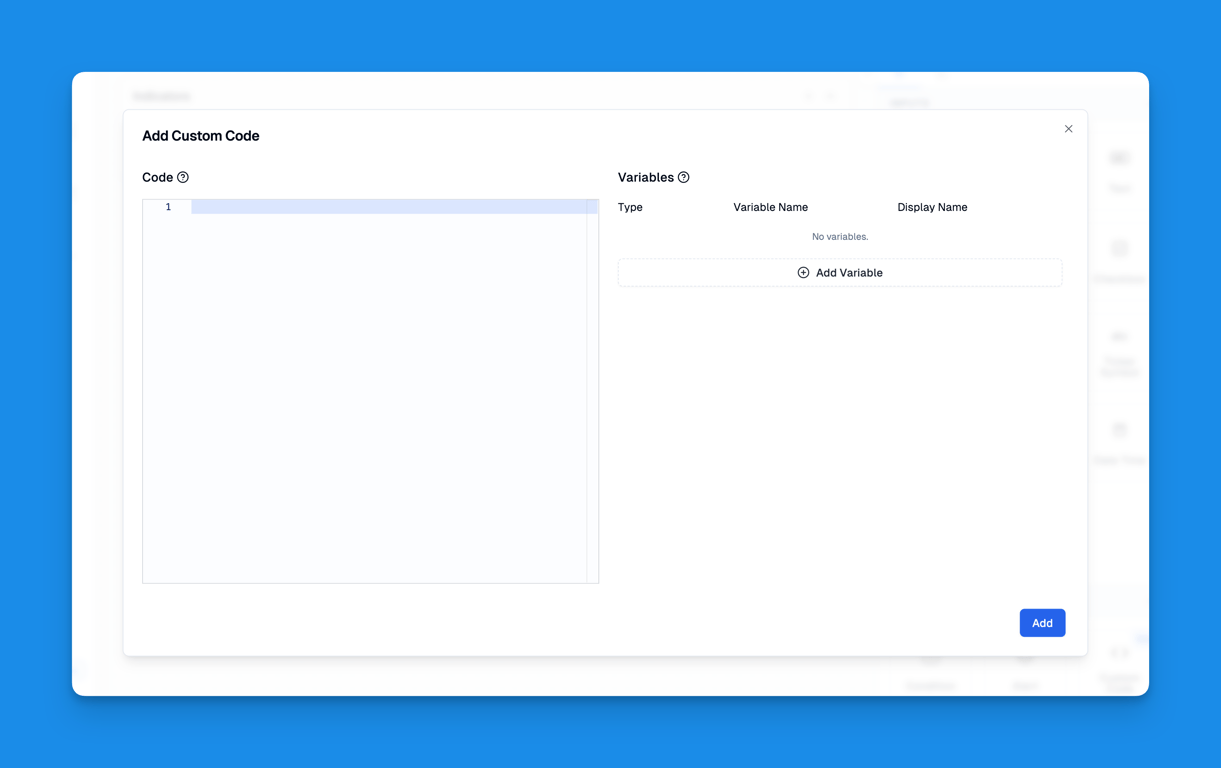
Task: Open the Variables help tooltip icon
Action: [684, 177]
